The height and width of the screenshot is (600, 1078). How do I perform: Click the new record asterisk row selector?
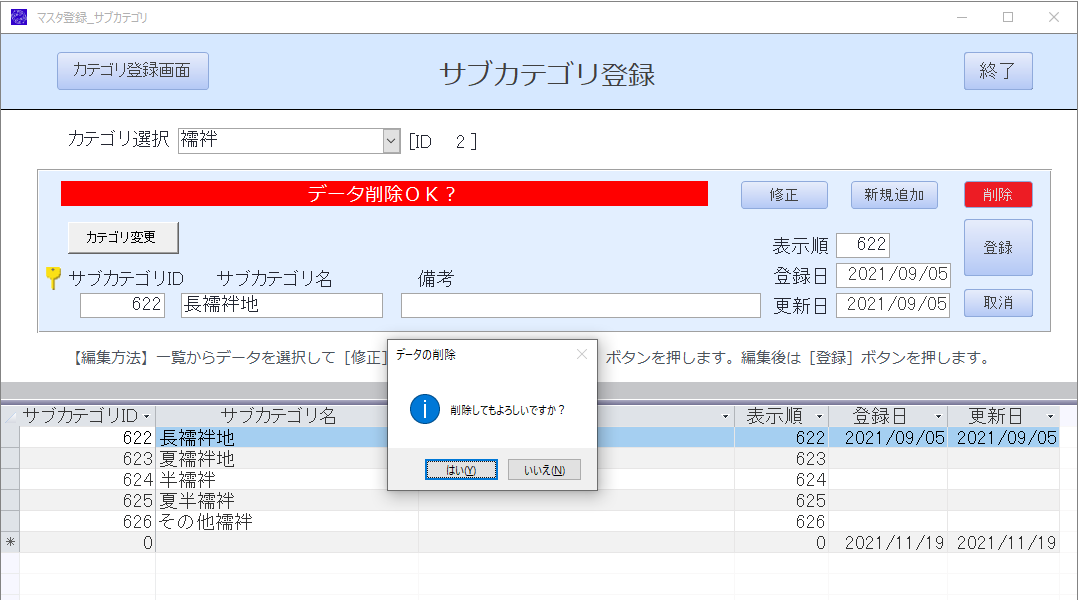(10, 542)
